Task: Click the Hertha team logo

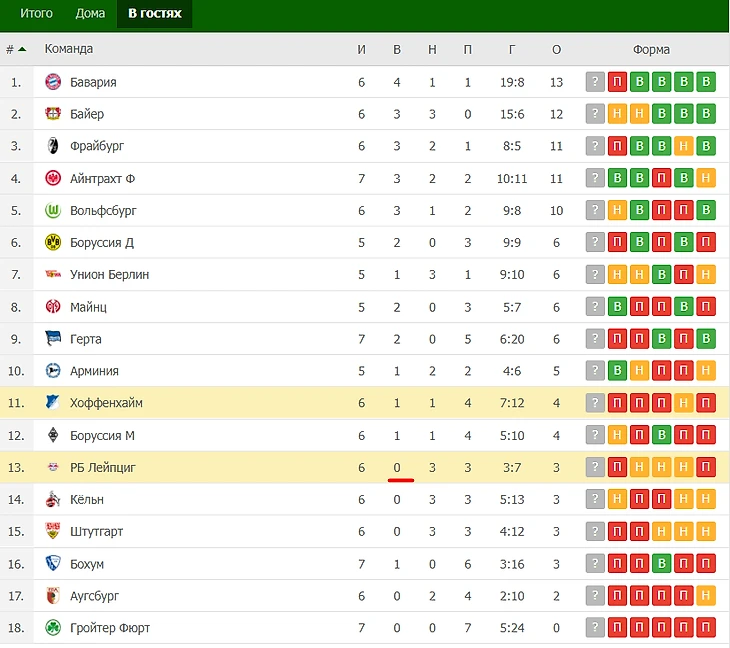Action: click(53, 339)
